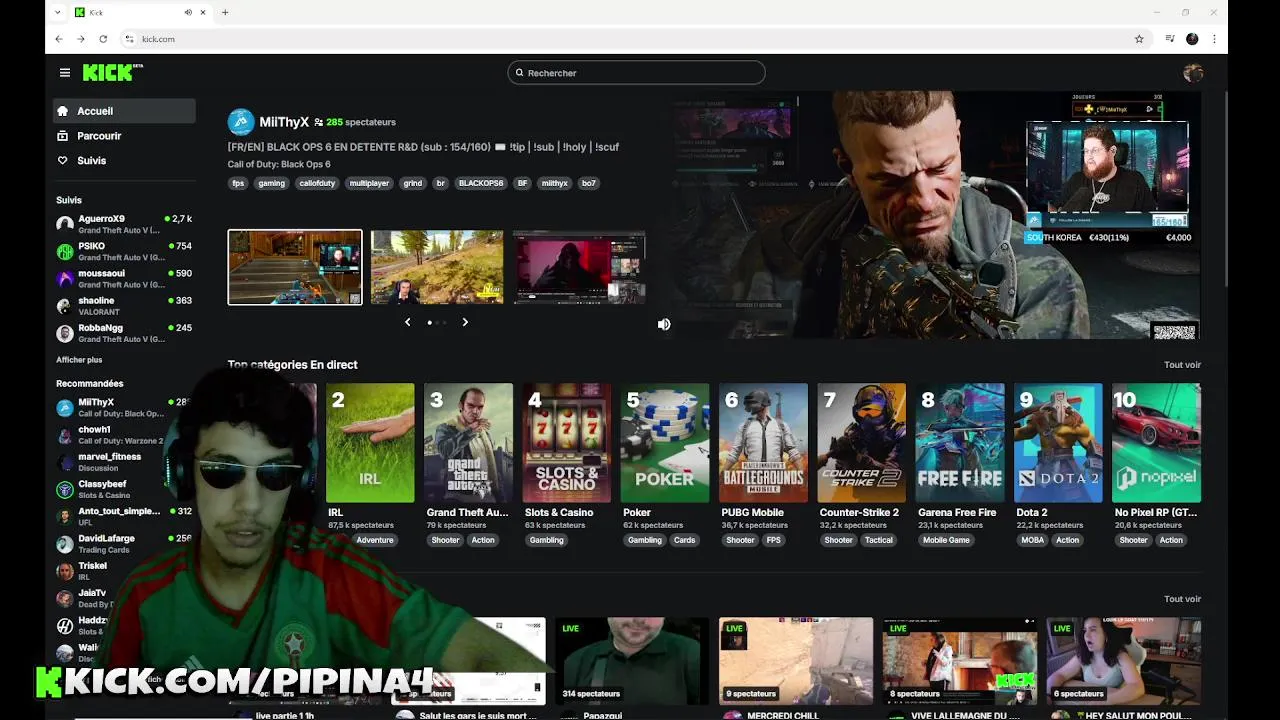
Task: Select first featured stream thumbnail
Action: pos(295,267)
